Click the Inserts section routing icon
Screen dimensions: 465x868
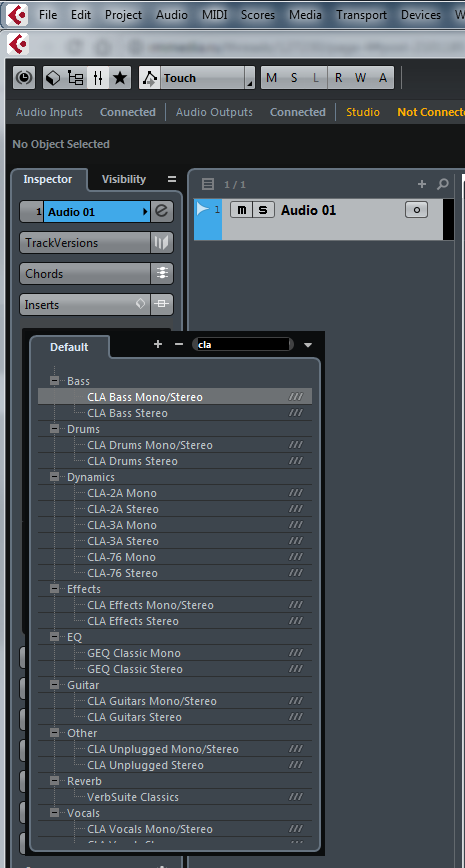162,304
